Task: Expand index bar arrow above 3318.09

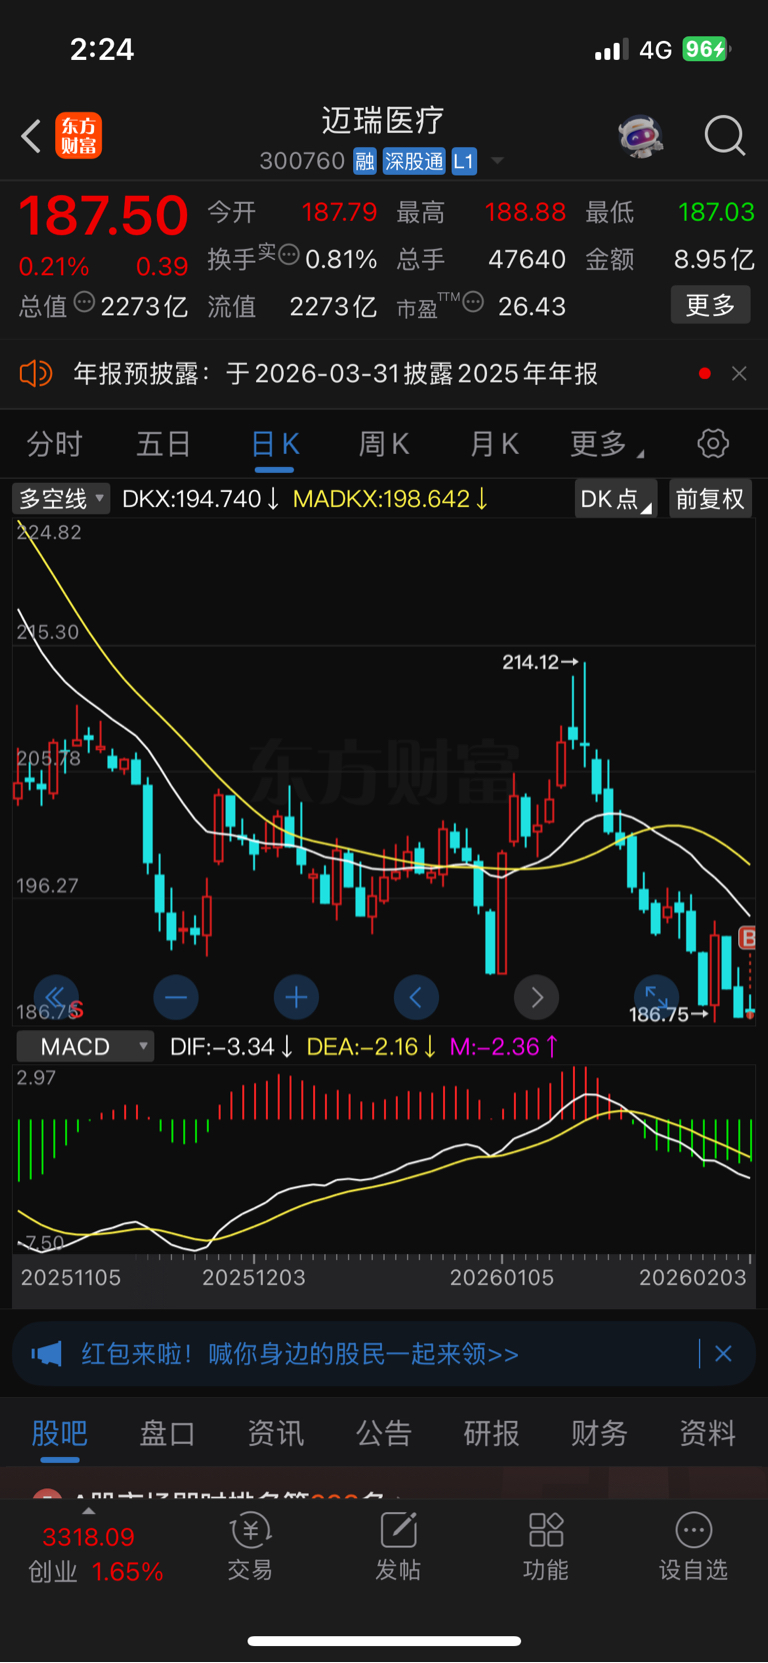Action: point(89,1511)
